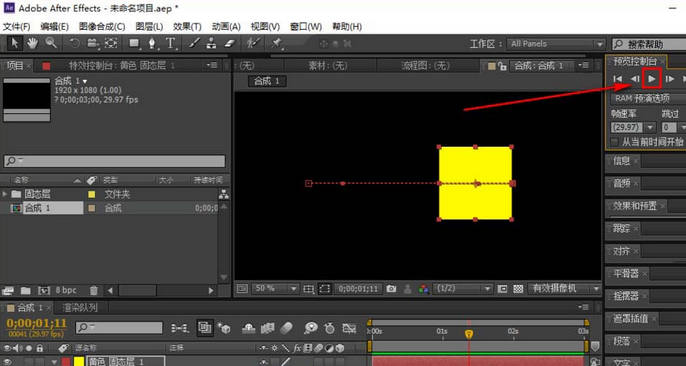686x366 pixels.
Task: Toggle the draft 3D icon in the timeline
Action: 224,328
